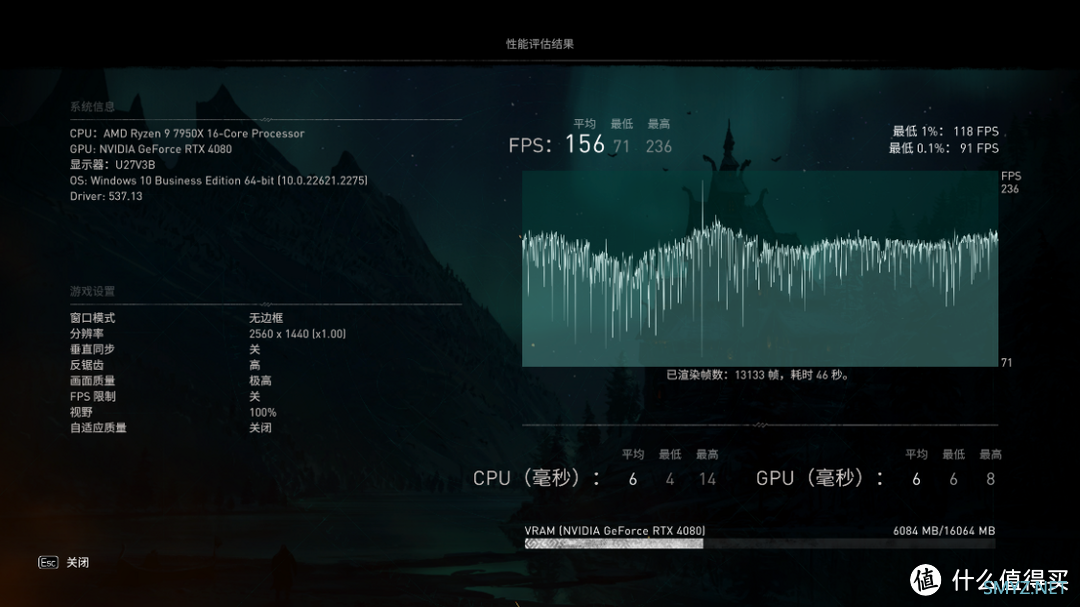Click the 窗口模式 setting label
The height and width of the screenshot is (607, 1080).
click(92, 318)
